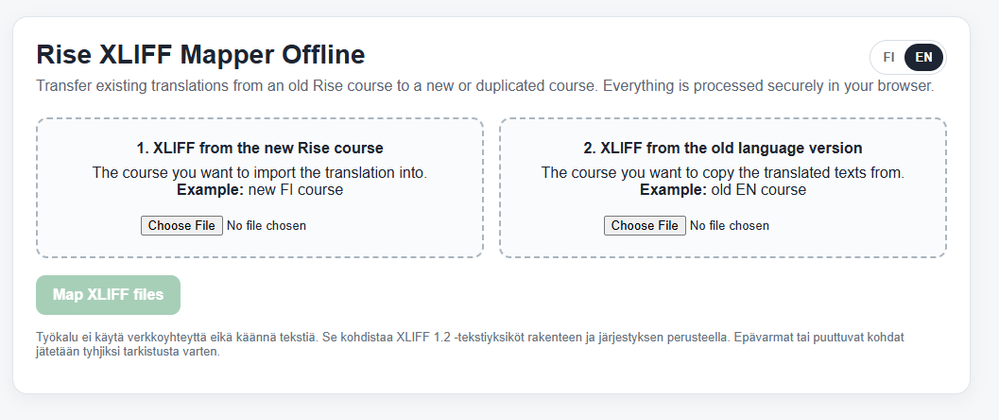The height and width of the screenshot is (420, 999).
Task: Click "No file chosen" under new Rise course
Action: [266, 226]
